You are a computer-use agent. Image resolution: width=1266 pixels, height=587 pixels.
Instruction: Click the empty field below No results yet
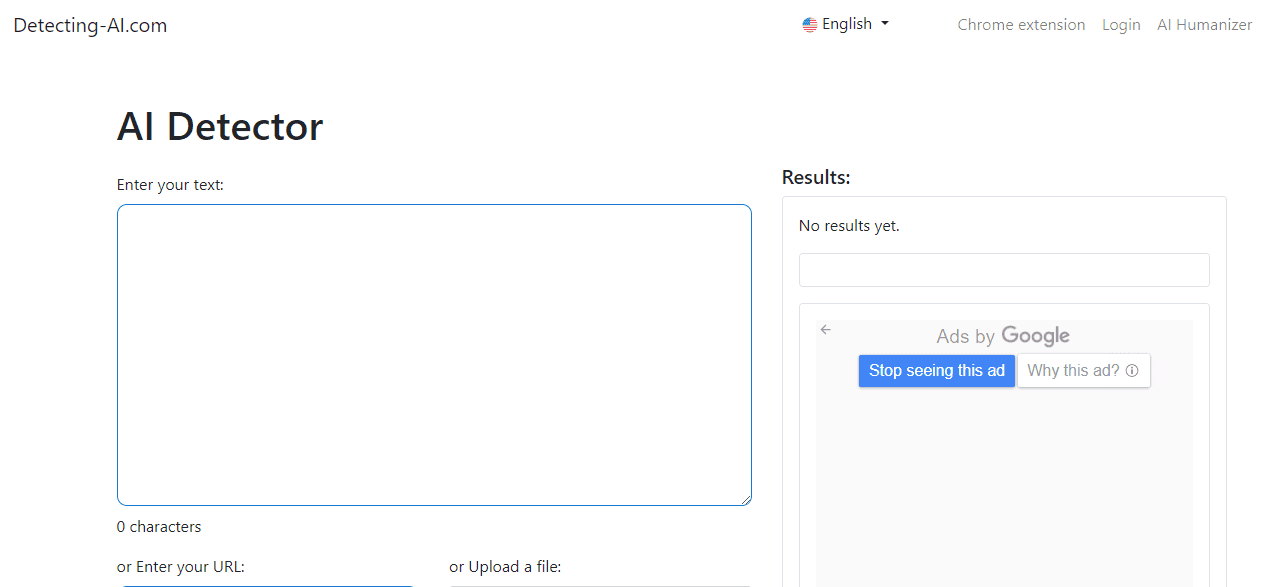coord(1003,269)
